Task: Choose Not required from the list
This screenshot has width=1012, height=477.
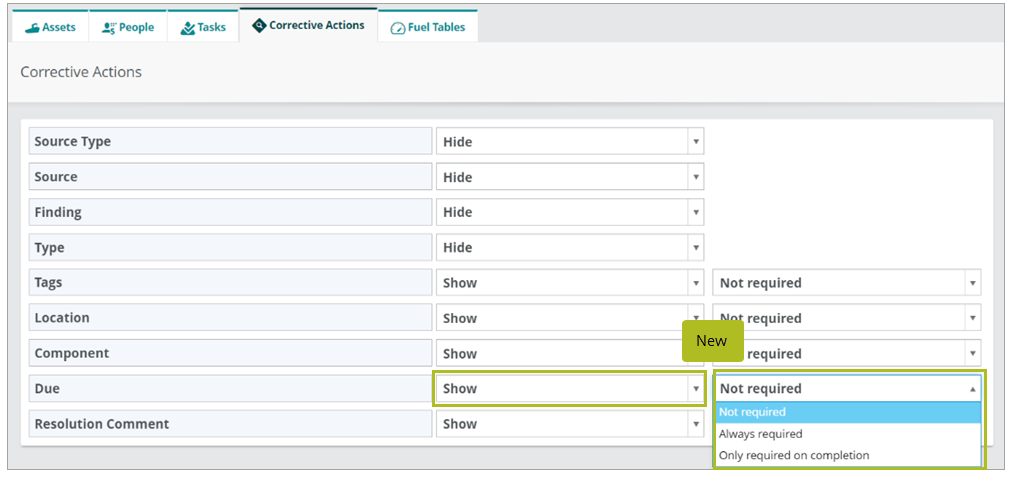Action: pos(847,412)
